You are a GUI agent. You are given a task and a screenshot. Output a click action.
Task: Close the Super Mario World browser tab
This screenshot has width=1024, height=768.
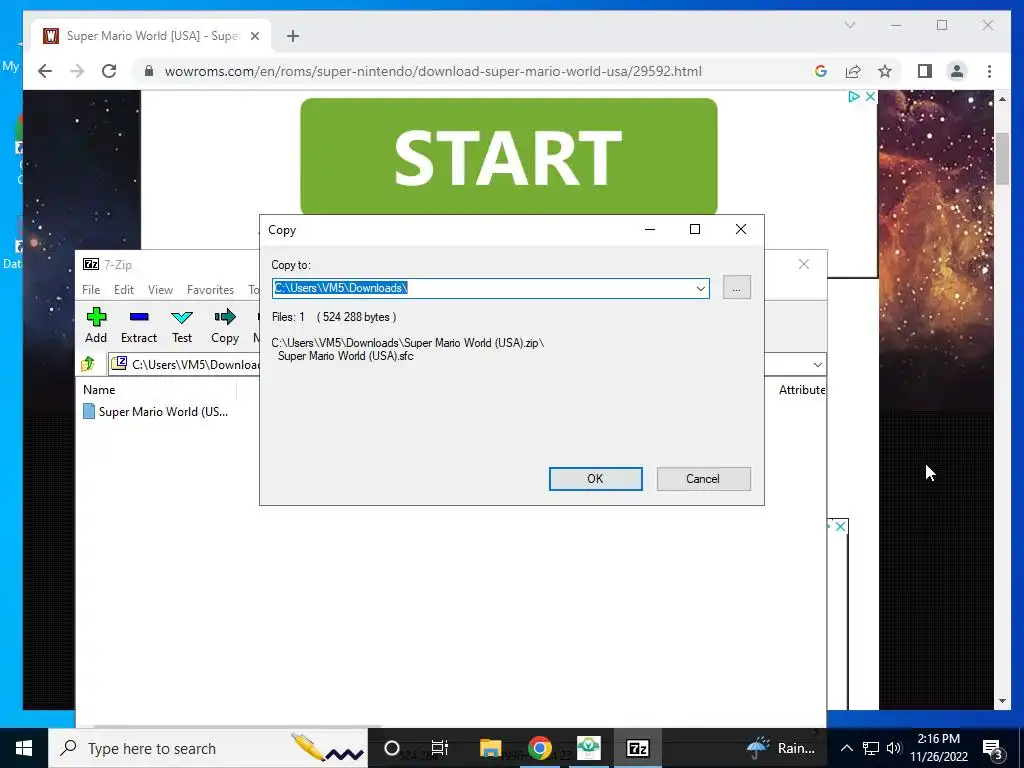[255, 36]
